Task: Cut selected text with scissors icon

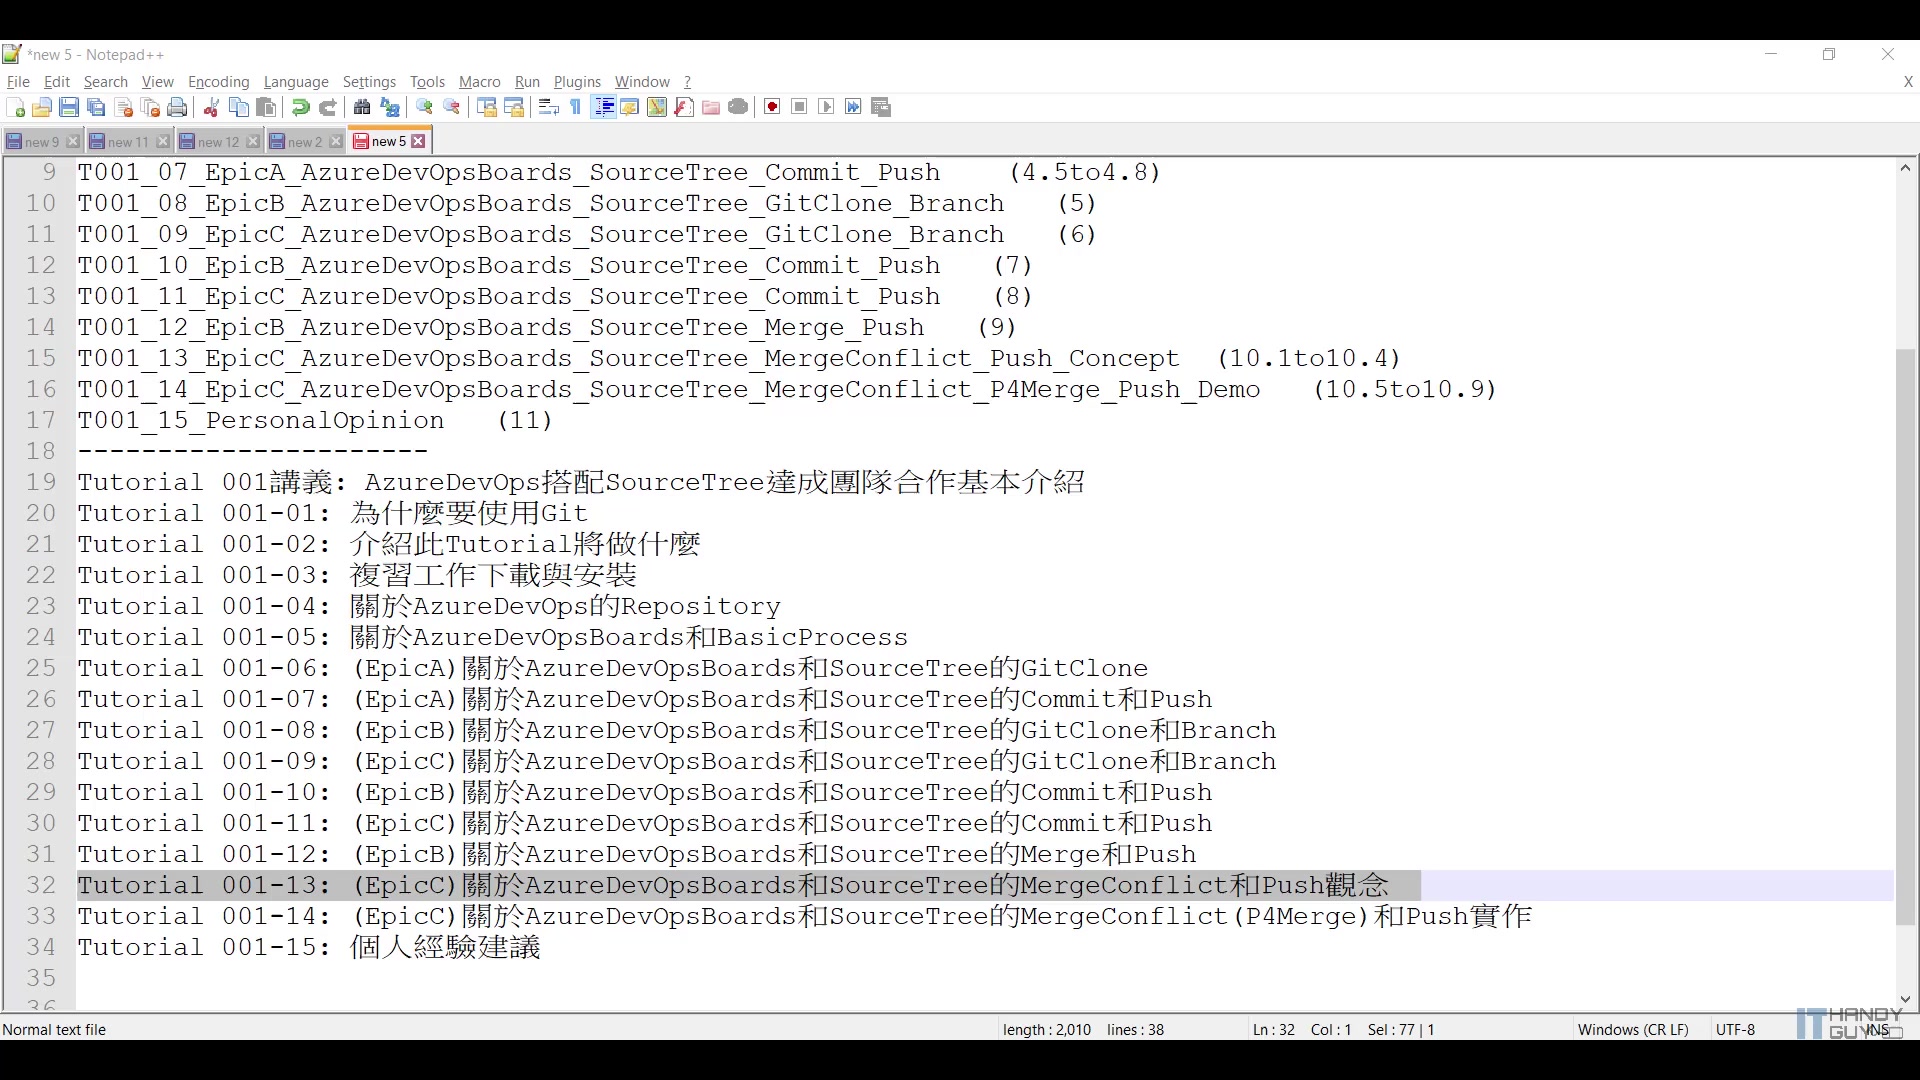Action: 211,107
